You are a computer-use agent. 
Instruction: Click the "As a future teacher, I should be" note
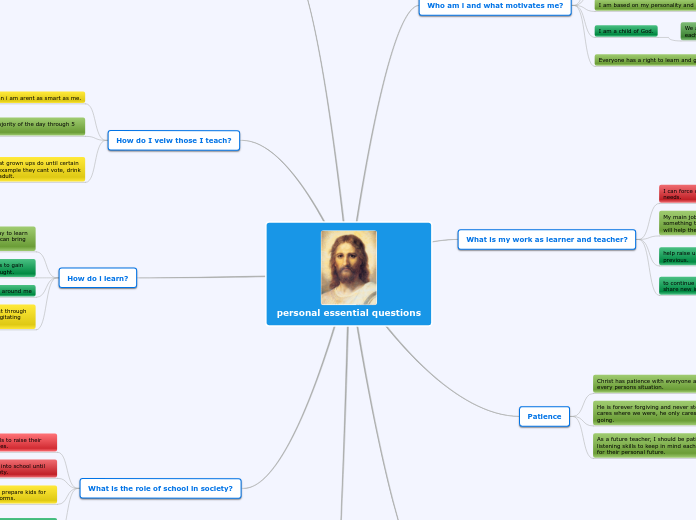click(645, 445)
